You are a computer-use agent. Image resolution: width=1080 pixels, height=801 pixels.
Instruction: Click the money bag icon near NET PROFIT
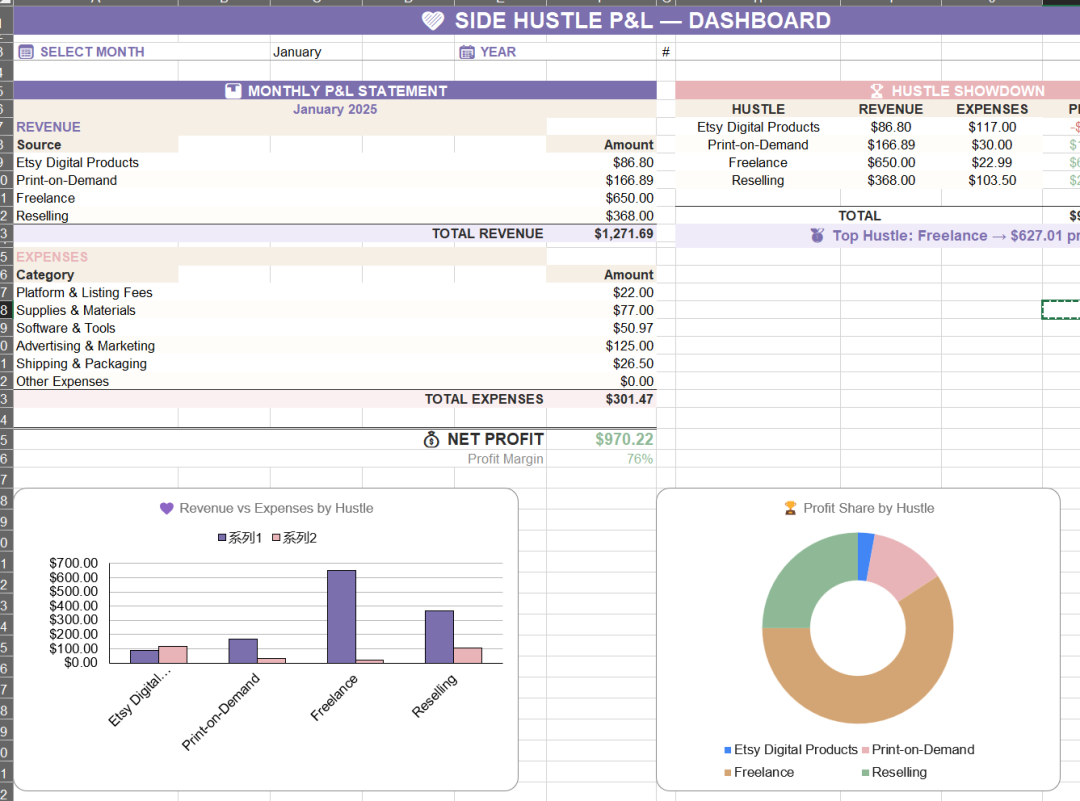[x=431, y=439]
